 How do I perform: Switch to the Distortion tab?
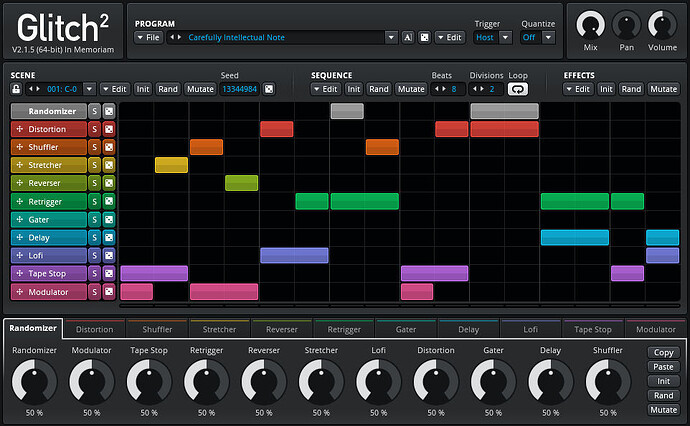[94, 329]
